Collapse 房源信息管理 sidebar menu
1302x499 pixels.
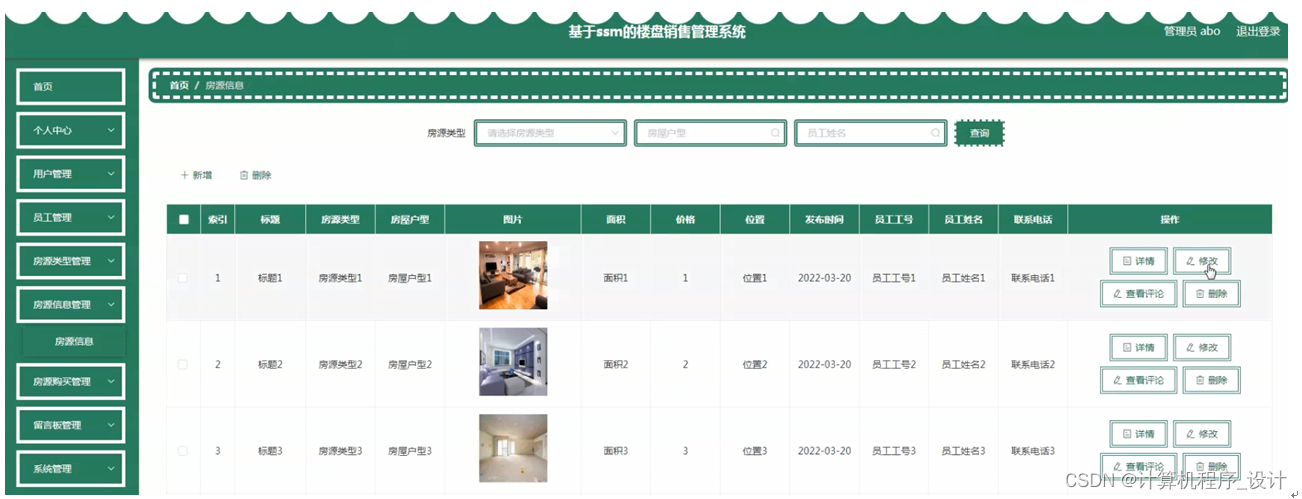click(71, 305)
